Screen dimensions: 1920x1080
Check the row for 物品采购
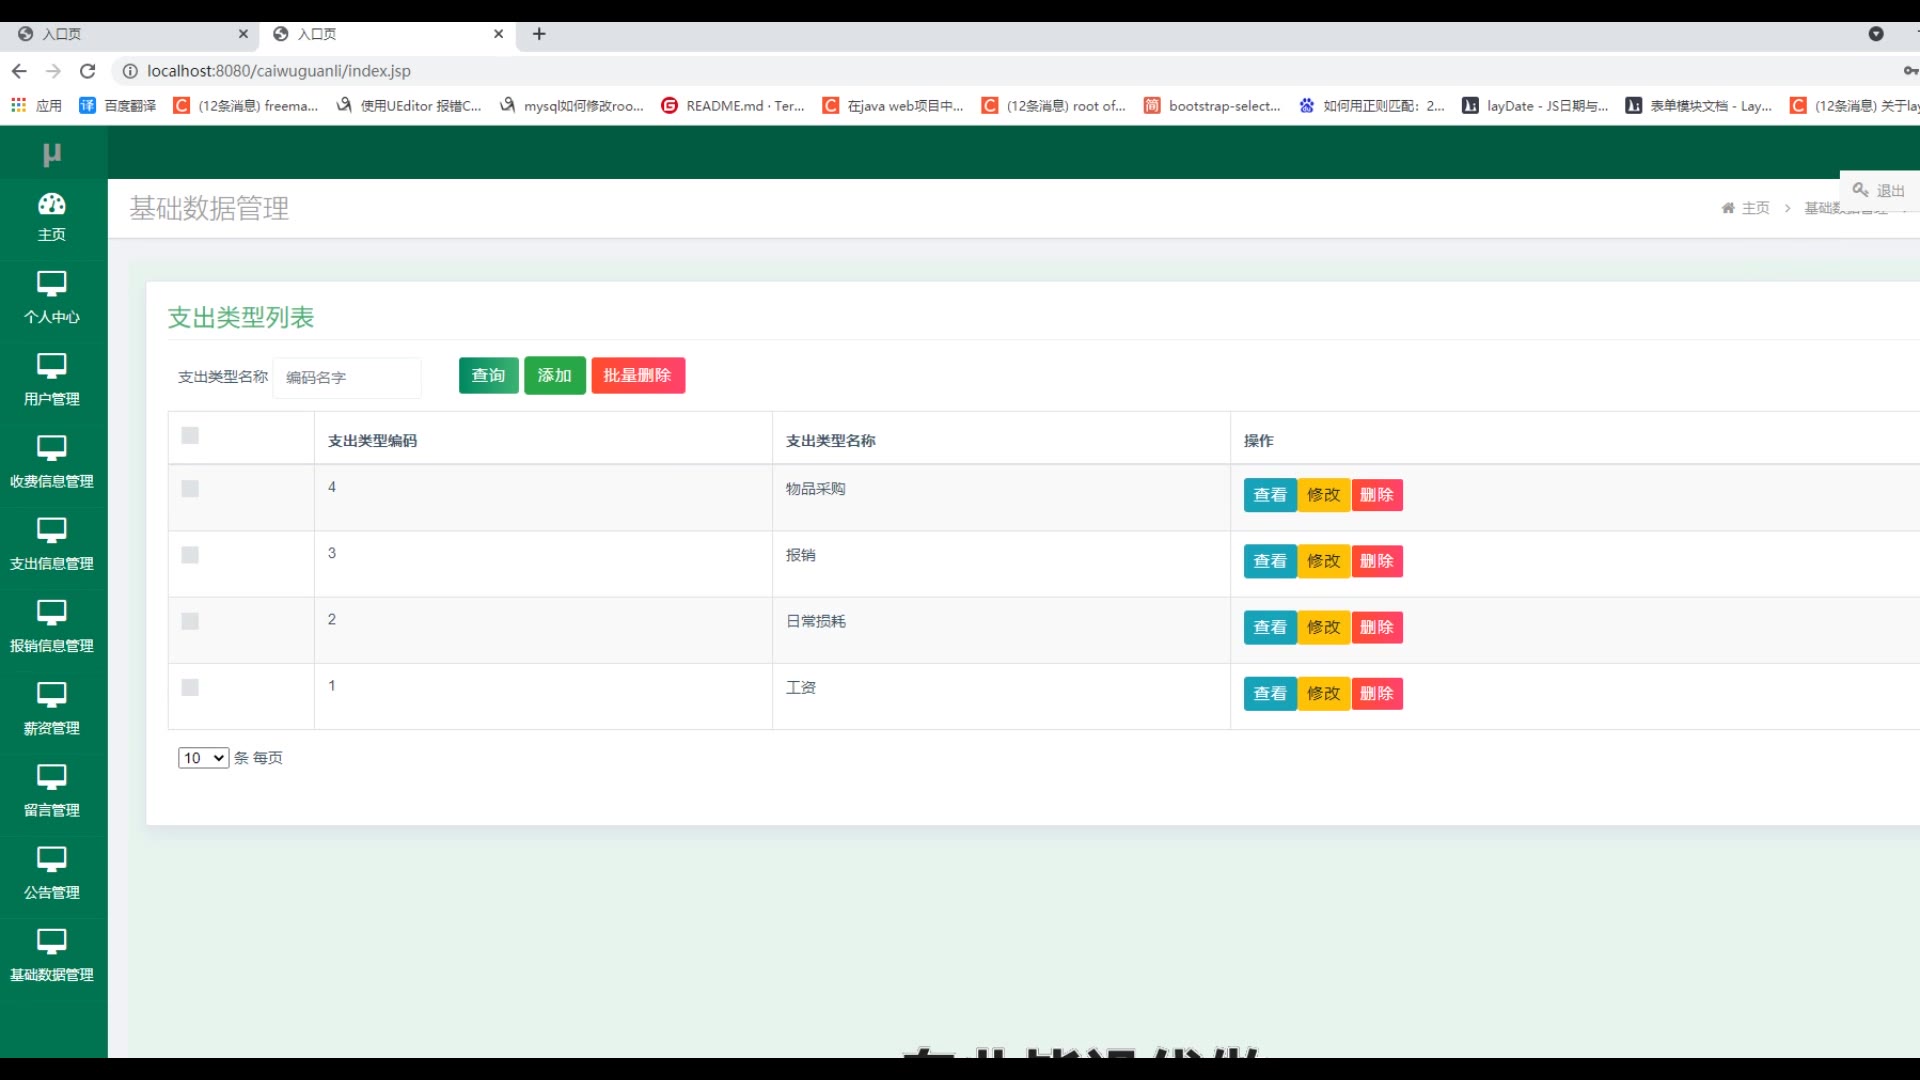190,489
